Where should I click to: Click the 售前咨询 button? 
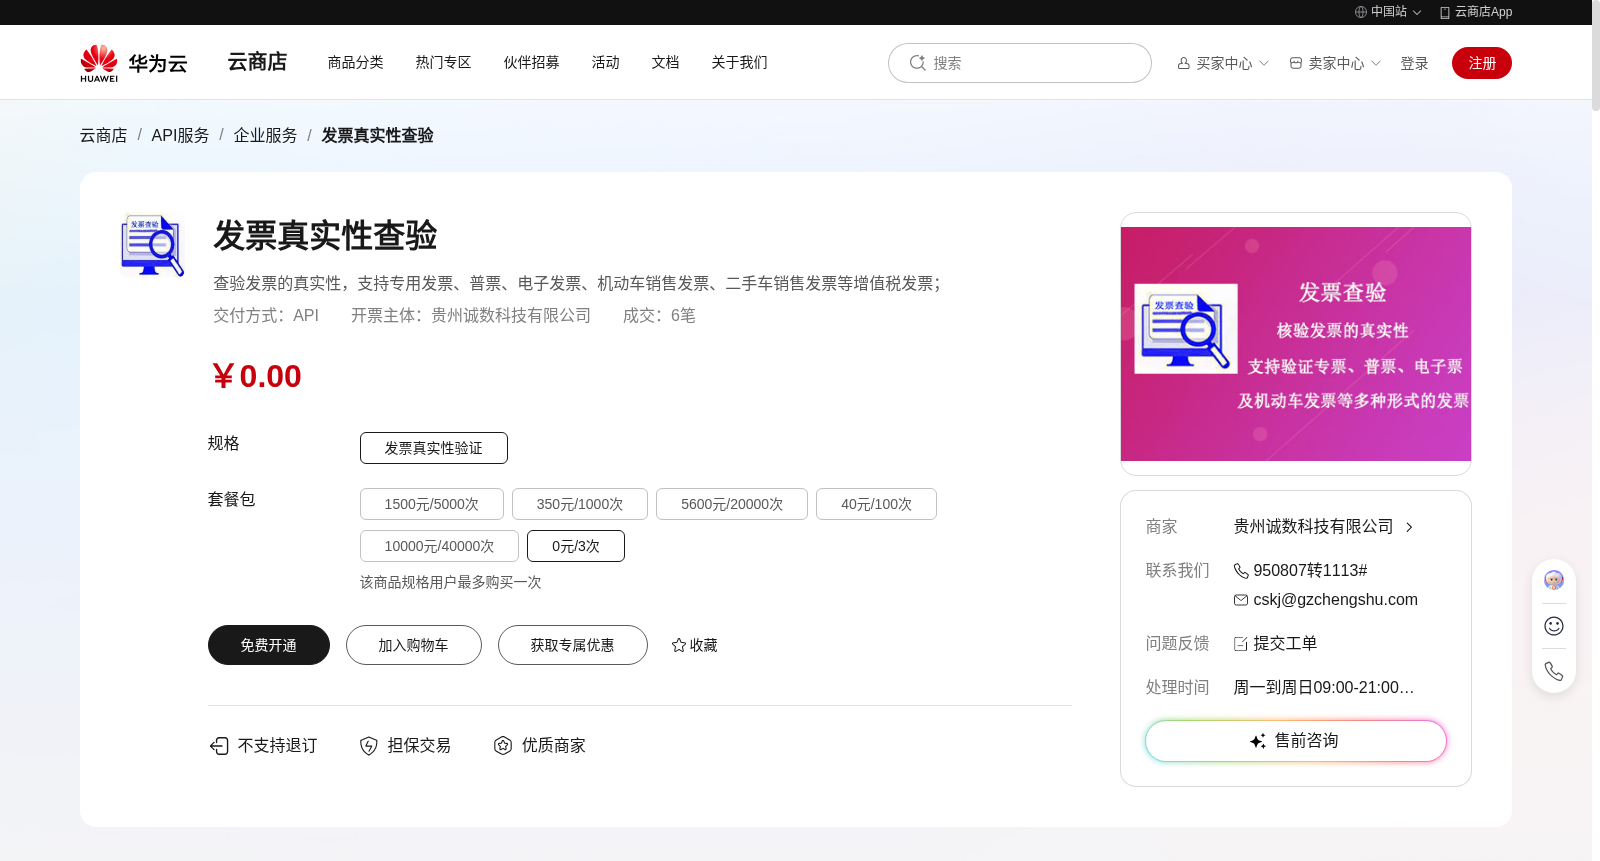pyautogui.click(x=1296, y=741)
